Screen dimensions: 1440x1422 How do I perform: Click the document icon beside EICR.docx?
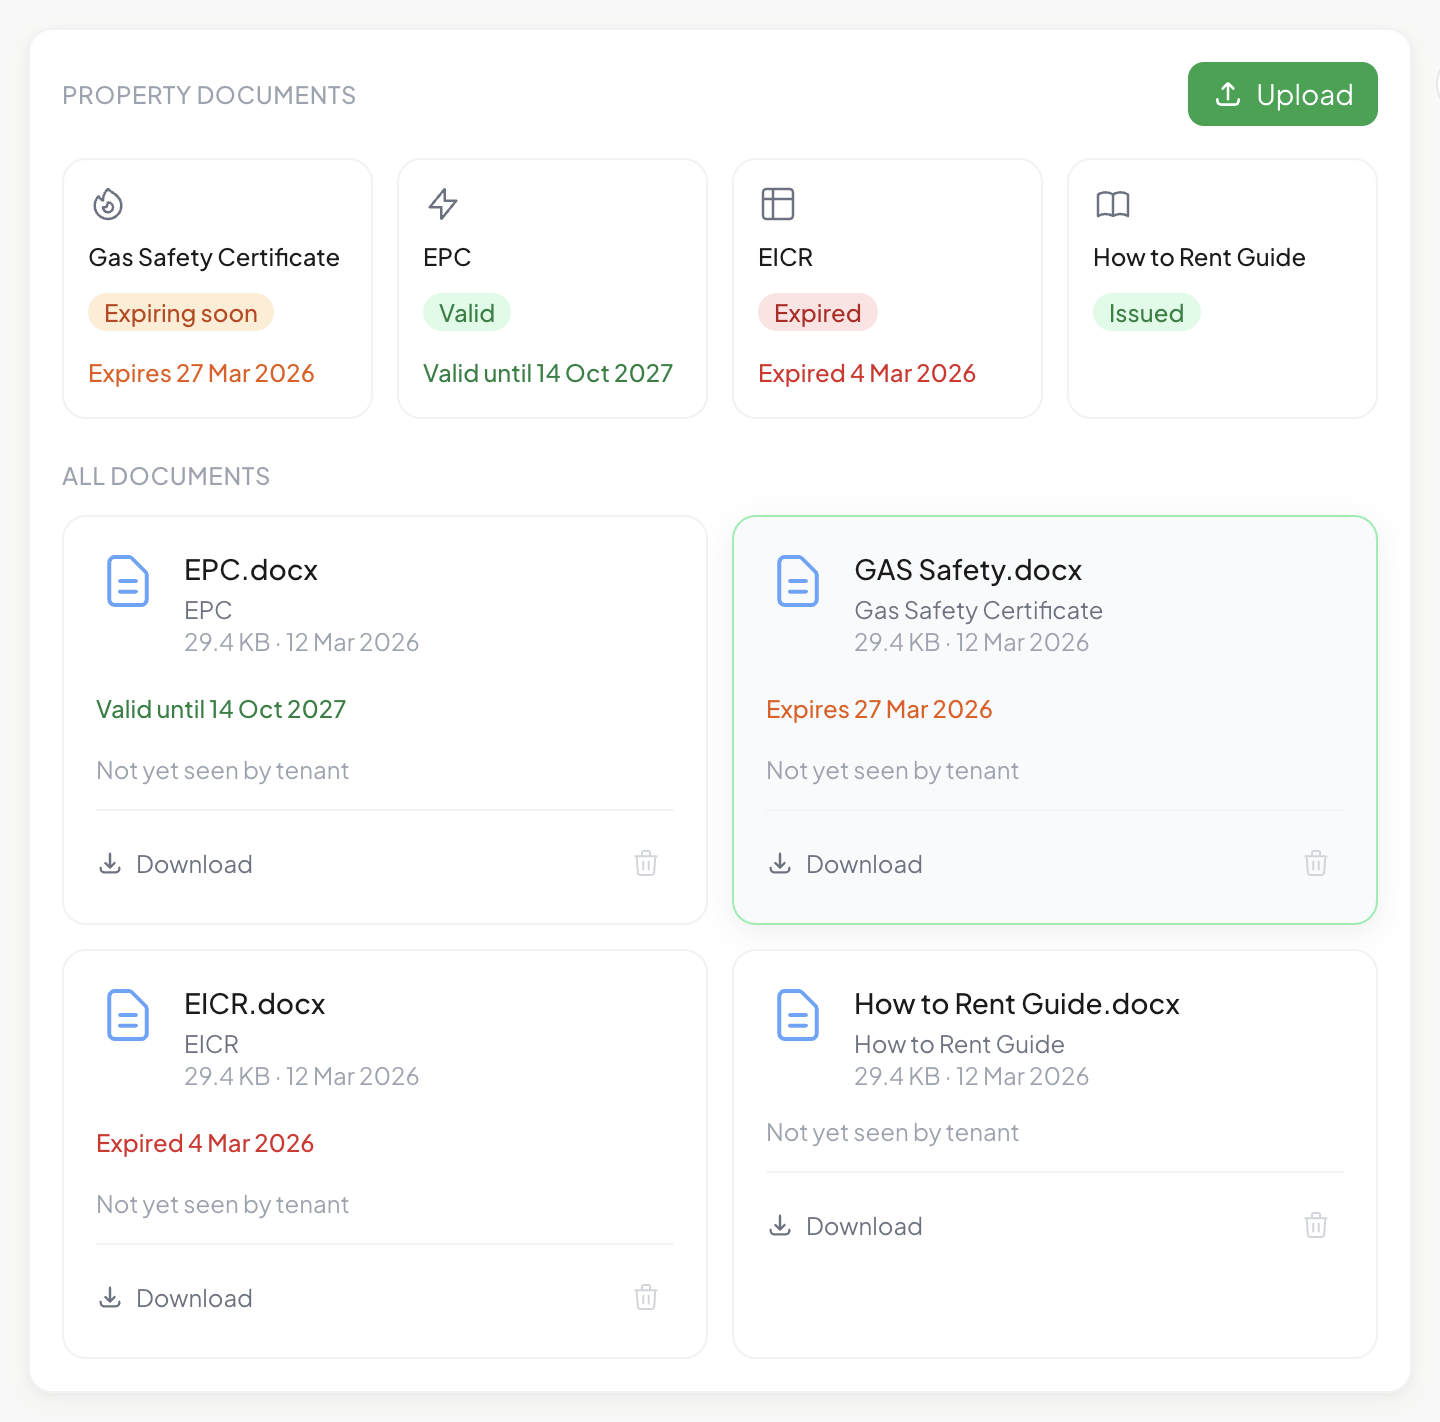point(128,1015)
